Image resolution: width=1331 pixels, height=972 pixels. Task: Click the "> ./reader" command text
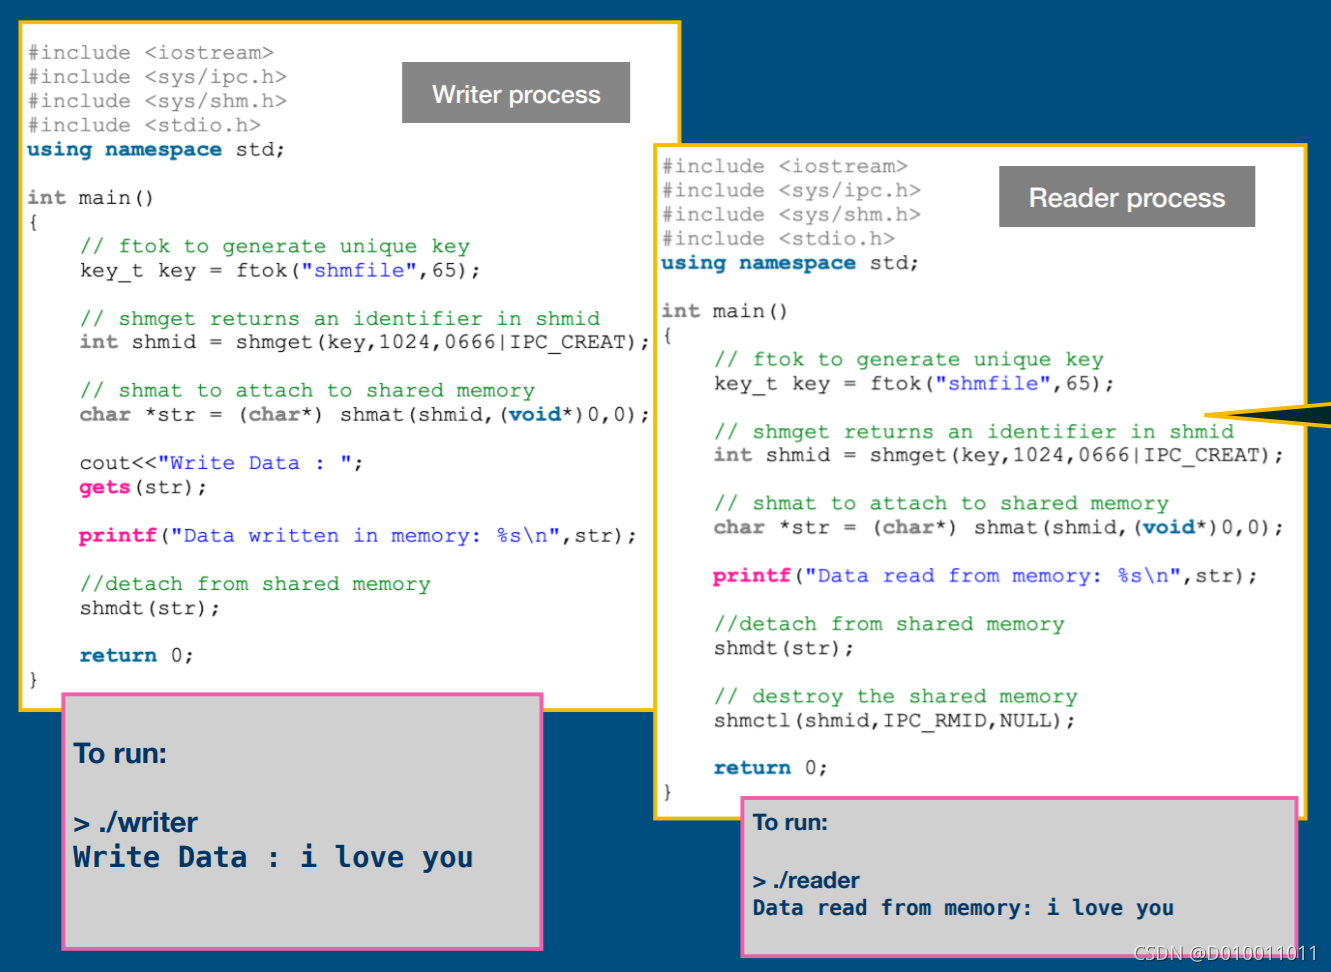click(806, 880)
